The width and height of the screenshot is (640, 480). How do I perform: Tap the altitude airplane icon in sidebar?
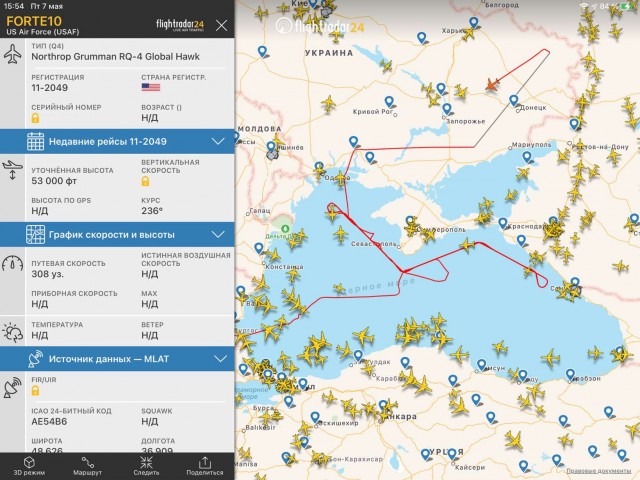pyautogui.click(x=12, y=170)
